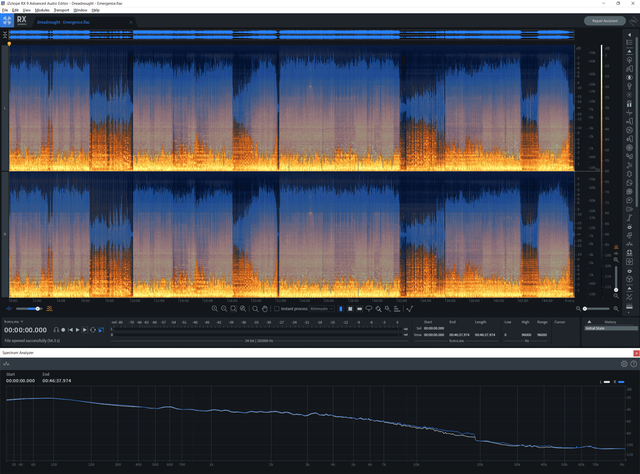Click horizontal zoom in magnifier at bottom right

pyautogui.click(x=616, y=309)
